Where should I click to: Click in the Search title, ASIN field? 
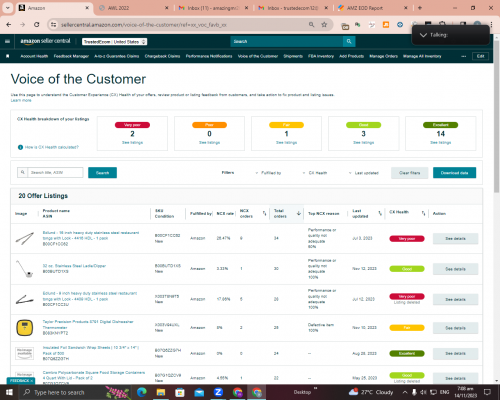[x=55, y=173]
